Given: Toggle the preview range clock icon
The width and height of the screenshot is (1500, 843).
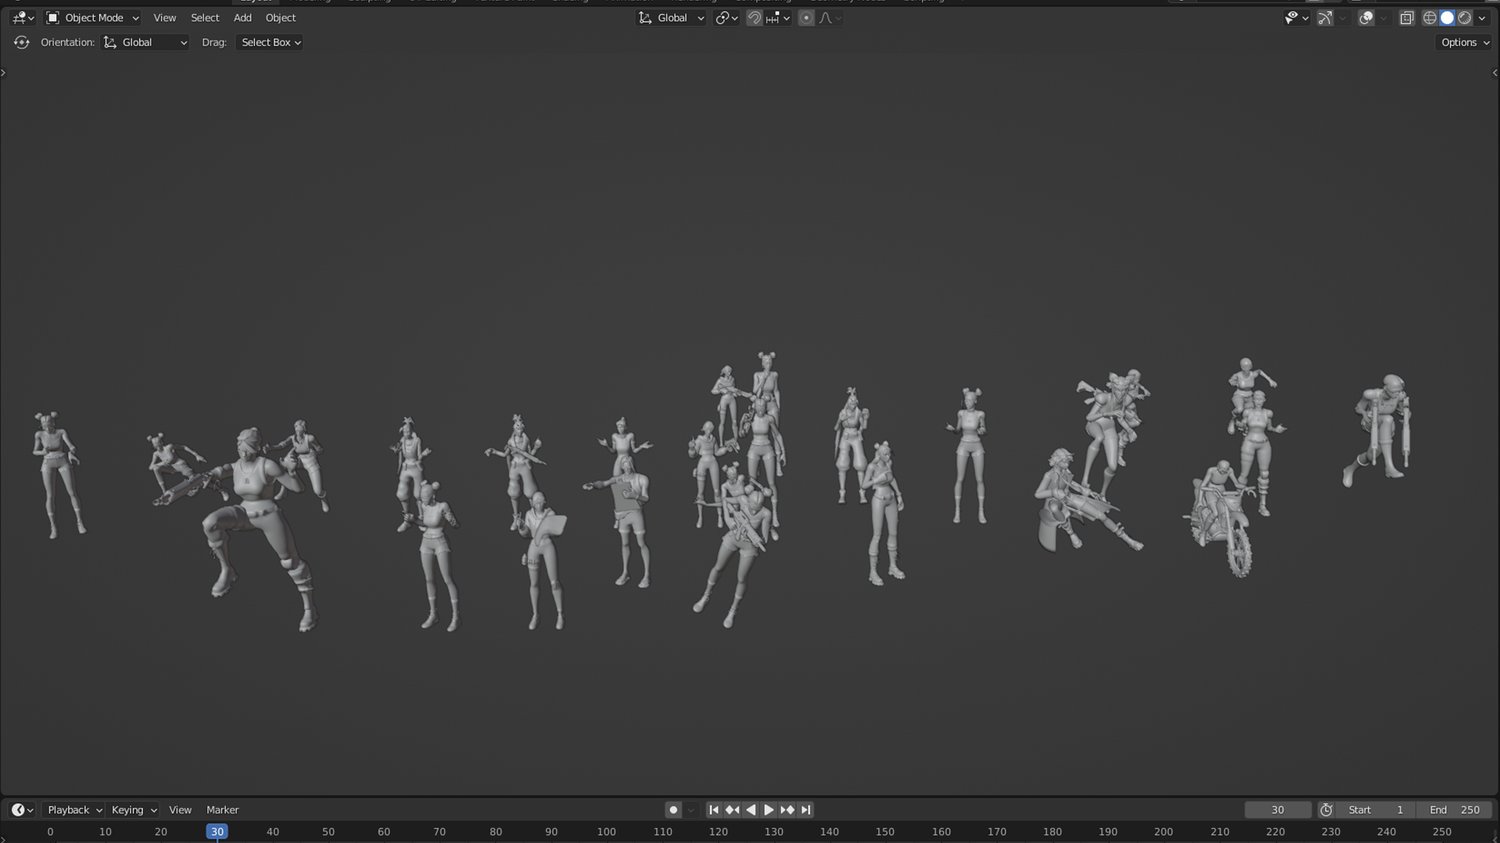Looking at the screenshot, I should click(1326, 810).
